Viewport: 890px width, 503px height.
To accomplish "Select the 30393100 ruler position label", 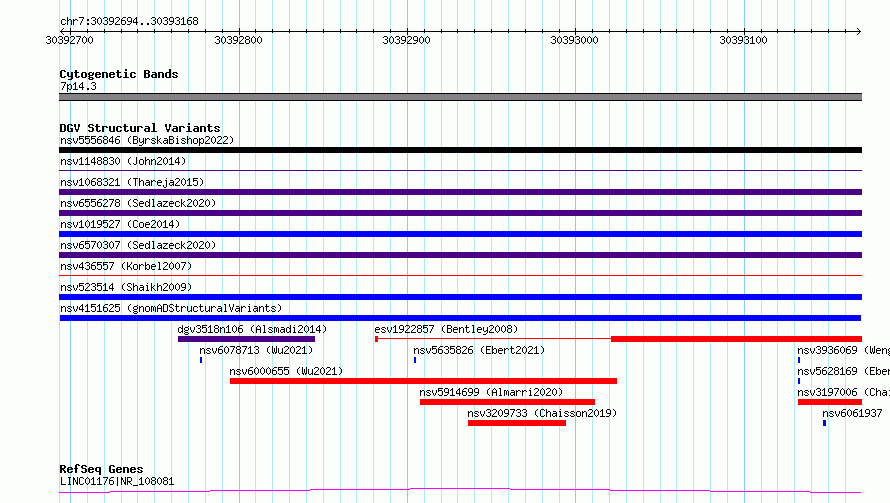I will (743, 40).
